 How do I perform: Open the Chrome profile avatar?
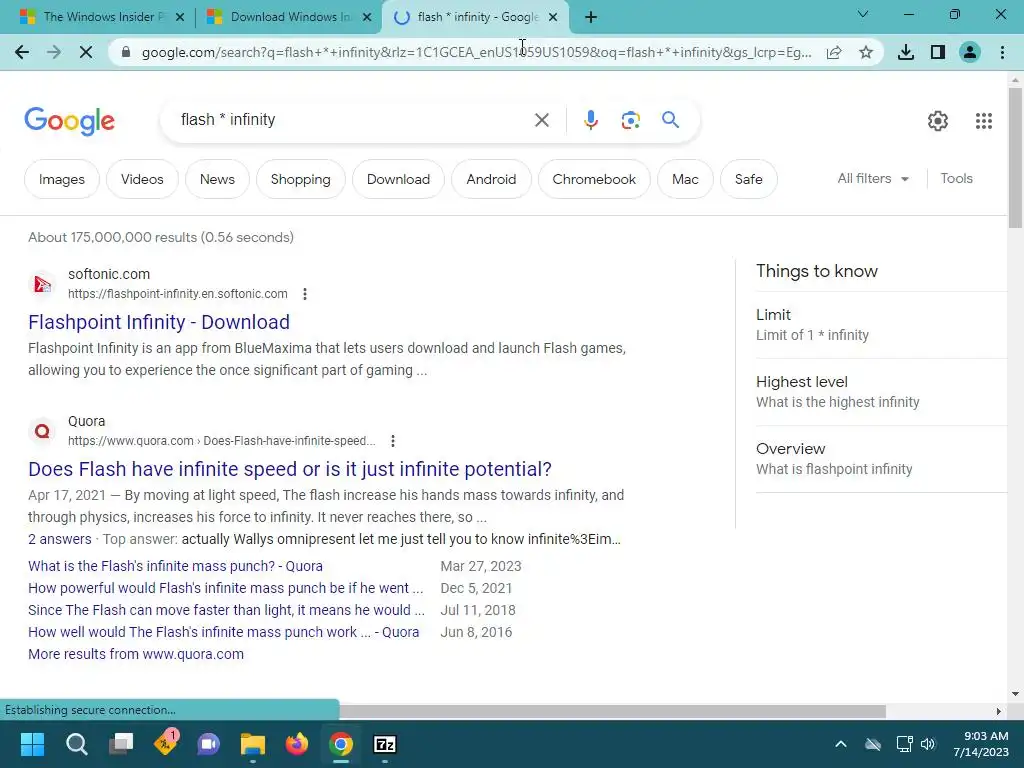970,52
